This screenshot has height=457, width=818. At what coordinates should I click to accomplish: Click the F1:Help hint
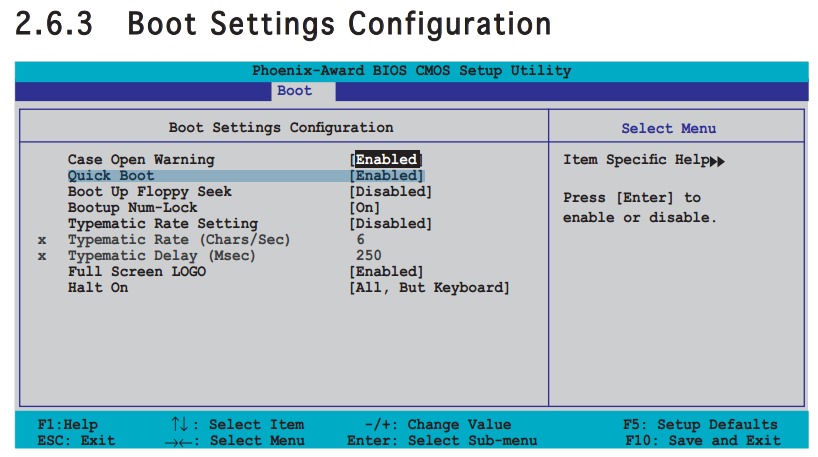pyautogui.click(x=67, y=425)
